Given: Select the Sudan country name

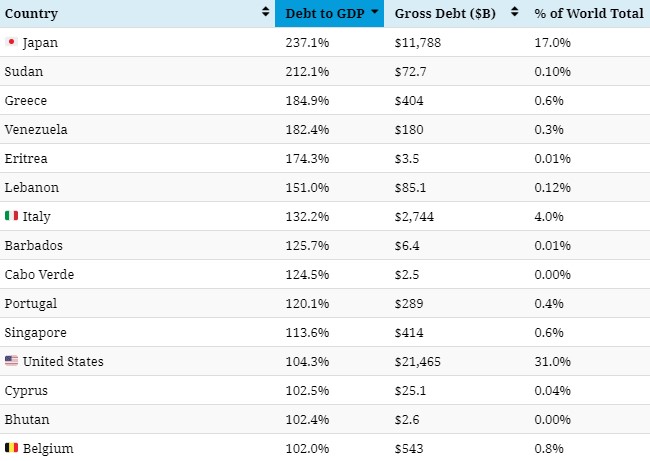Looking at the screenshot, I should [24, 72].
